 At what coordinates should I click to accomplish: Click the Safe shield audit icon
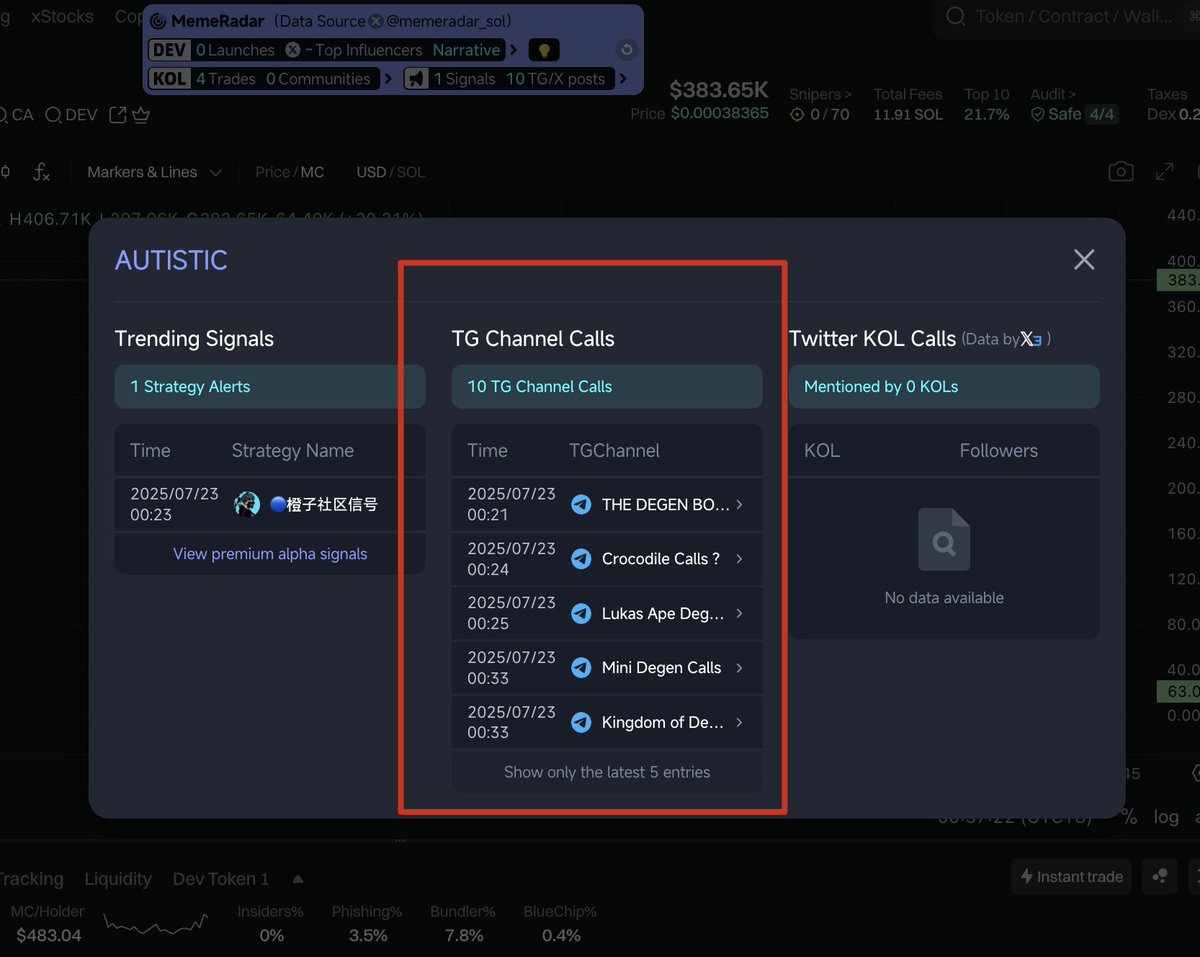click(1038, 114)
